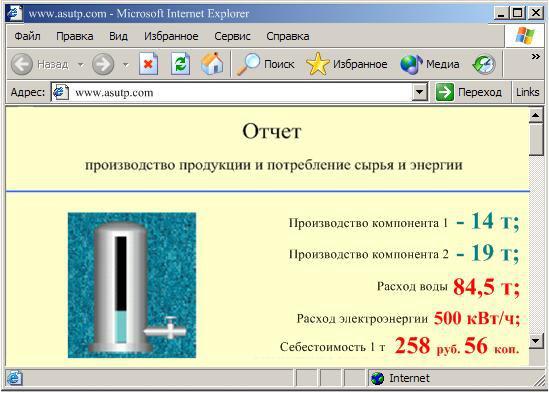Image resolution: width=549 pixels, height=393 pixels.
Task: Open the Файл menu
Action: [27, 36]
